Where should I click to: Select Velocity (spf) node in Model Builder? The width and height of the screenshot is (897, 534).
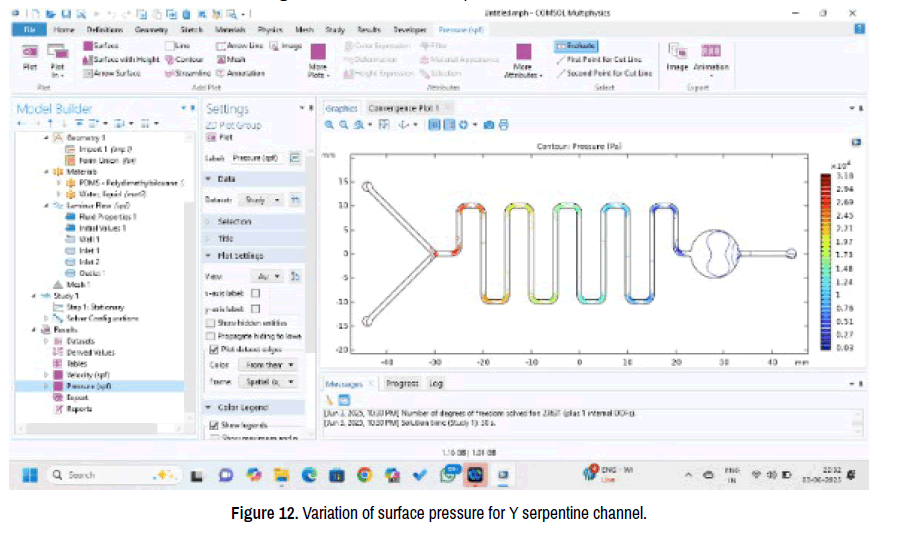[88, 374]
